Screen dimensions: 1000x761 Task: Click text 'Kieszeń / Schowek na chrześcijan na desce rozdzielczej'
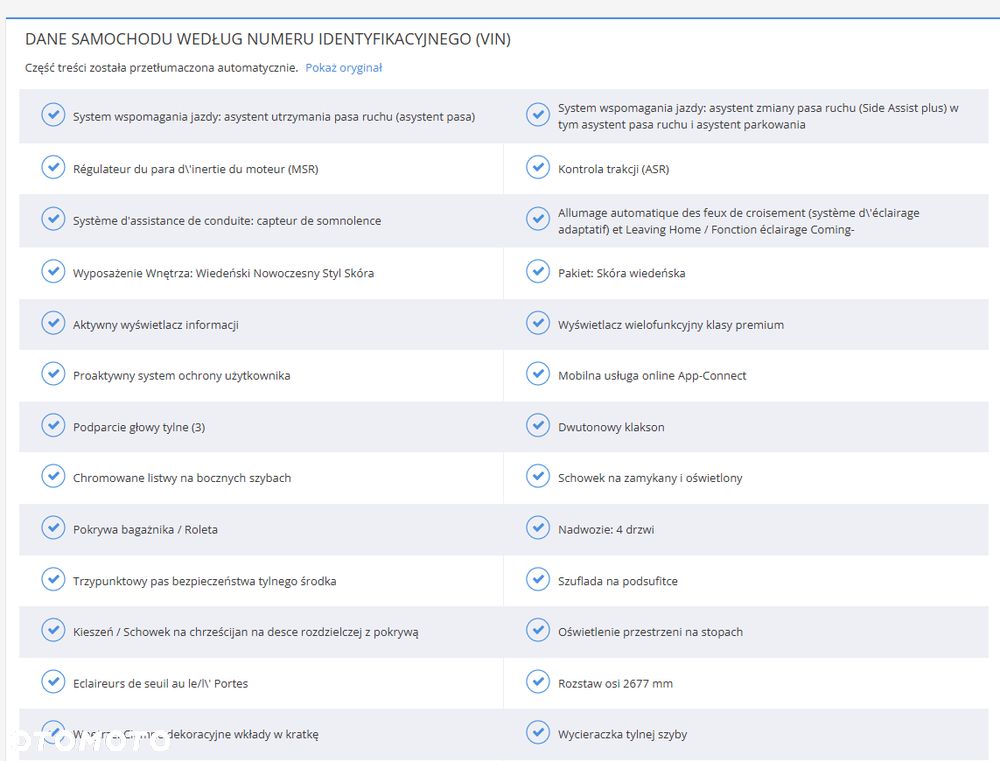(217, 632)
